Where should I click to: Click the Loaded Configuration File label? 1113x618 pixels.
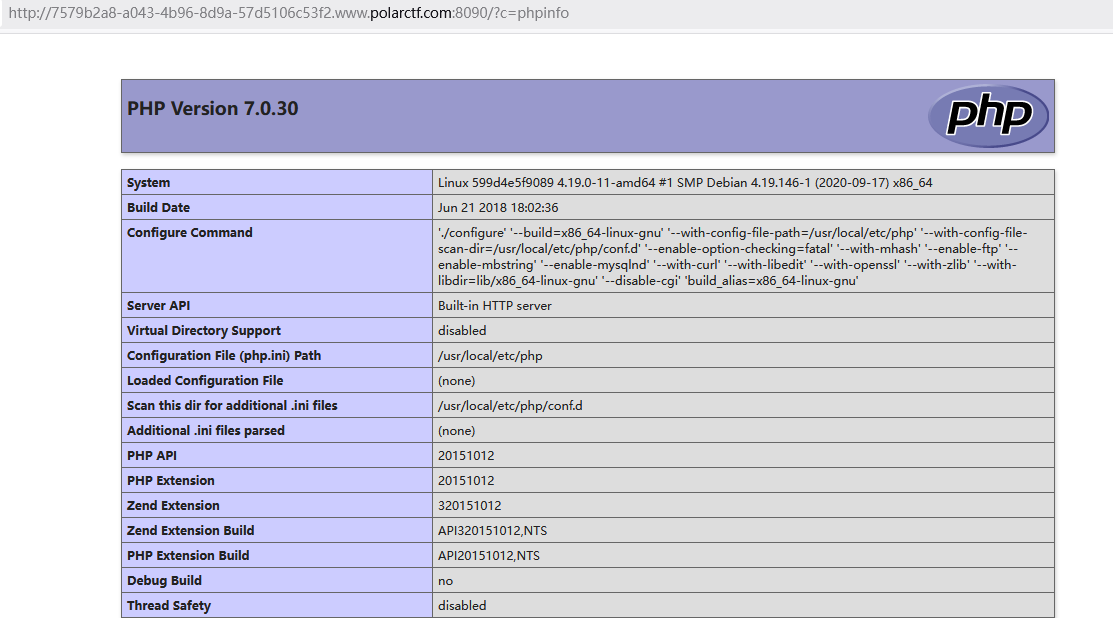pos(205,380)
